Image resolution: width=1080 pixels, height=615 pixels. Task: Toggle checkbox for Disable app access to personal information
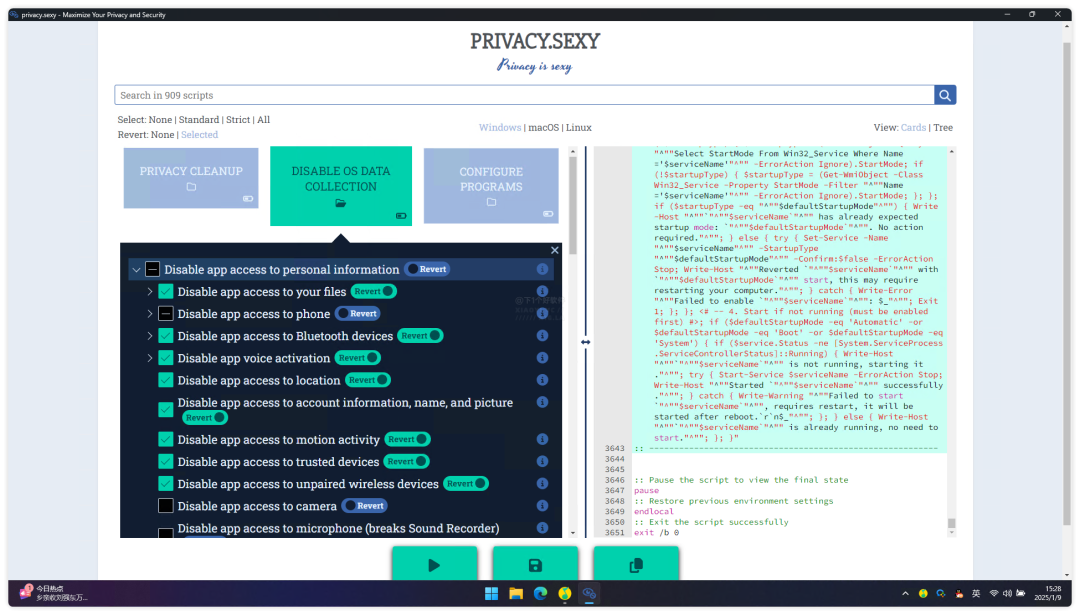153,269
